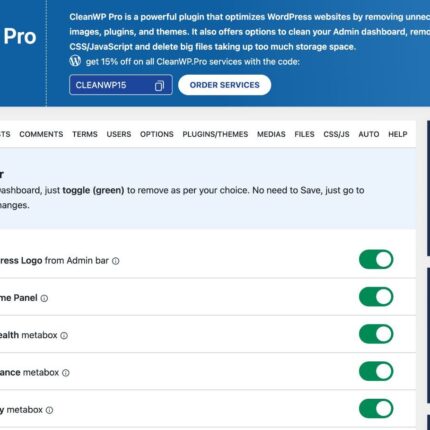This screenshot has width=430, height=430.
Task: Click the CLEANWP15 coupon code field
Action: pos(121,85)
